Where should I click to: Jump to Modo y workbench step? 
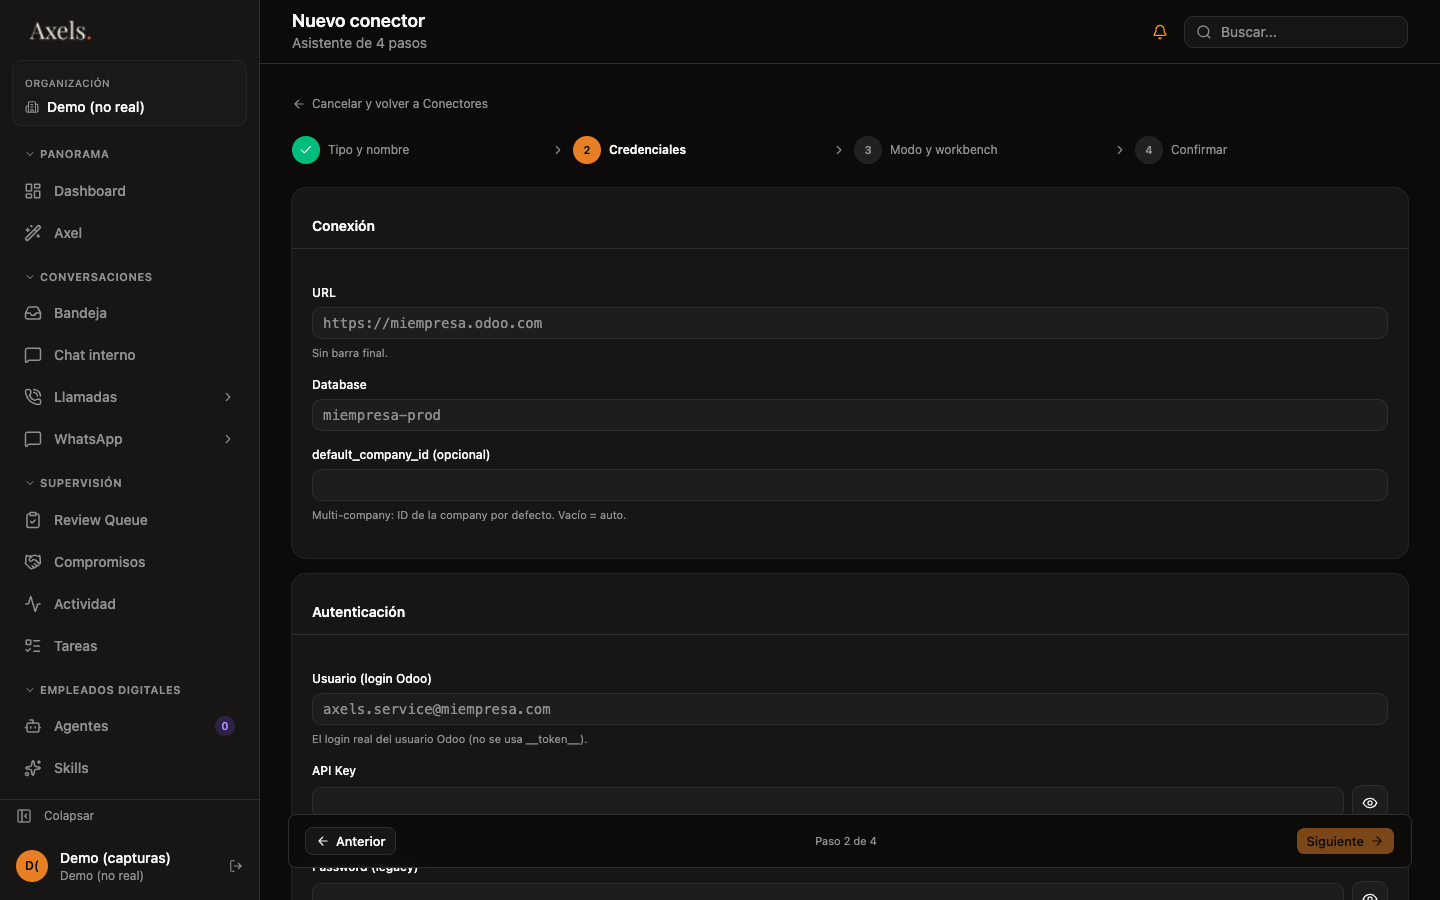[926, 150]
